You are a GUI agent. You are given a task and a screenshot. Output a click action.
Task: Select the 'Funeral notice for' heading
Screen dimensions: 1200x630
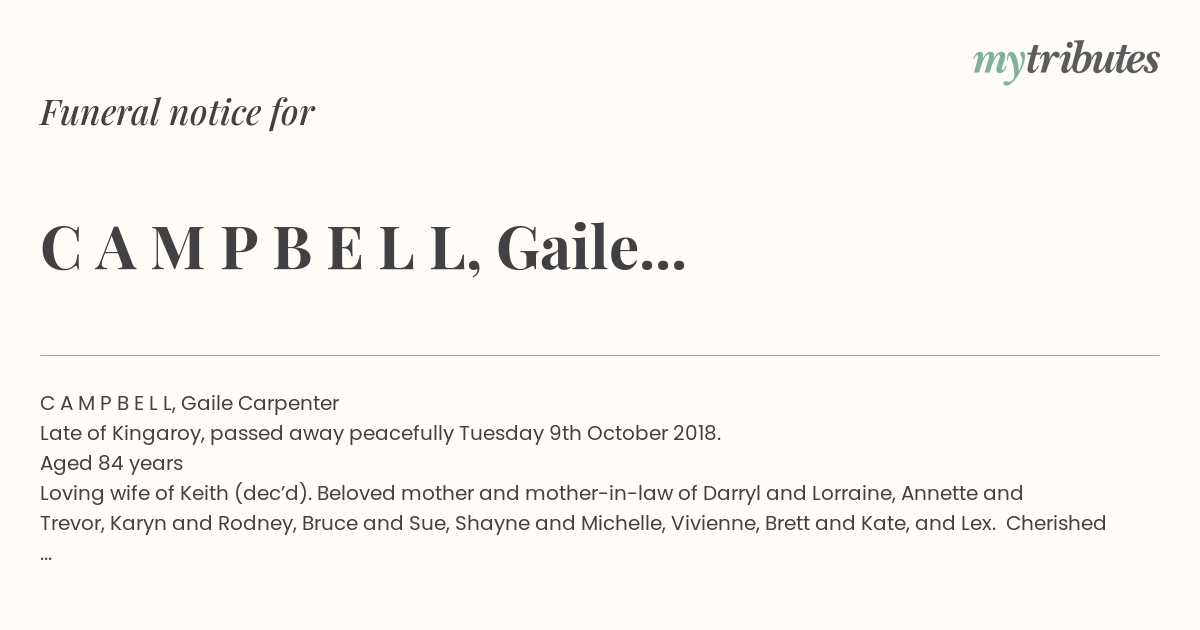coord(177,113)
